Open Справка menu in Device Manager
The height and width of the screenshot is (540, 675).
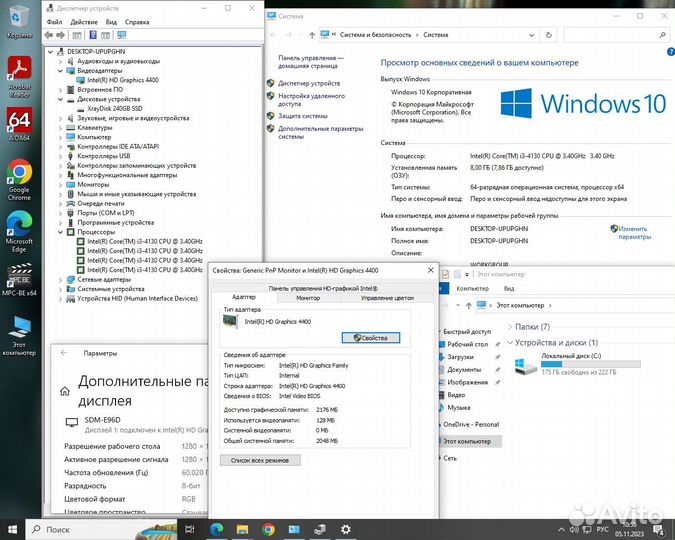[137, 22]
